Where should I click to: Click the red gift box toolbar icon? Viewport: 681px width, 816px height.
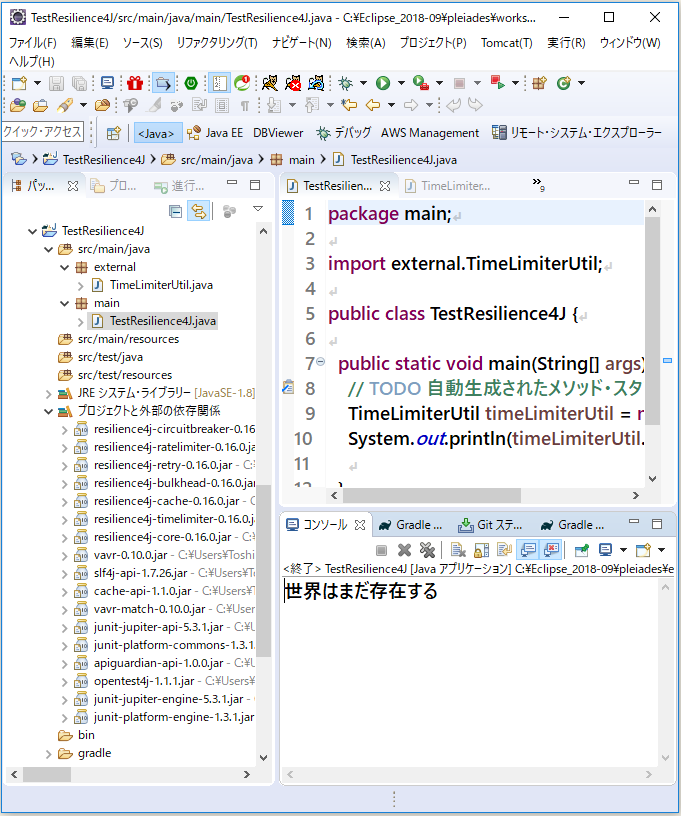(x=135, y=83)
